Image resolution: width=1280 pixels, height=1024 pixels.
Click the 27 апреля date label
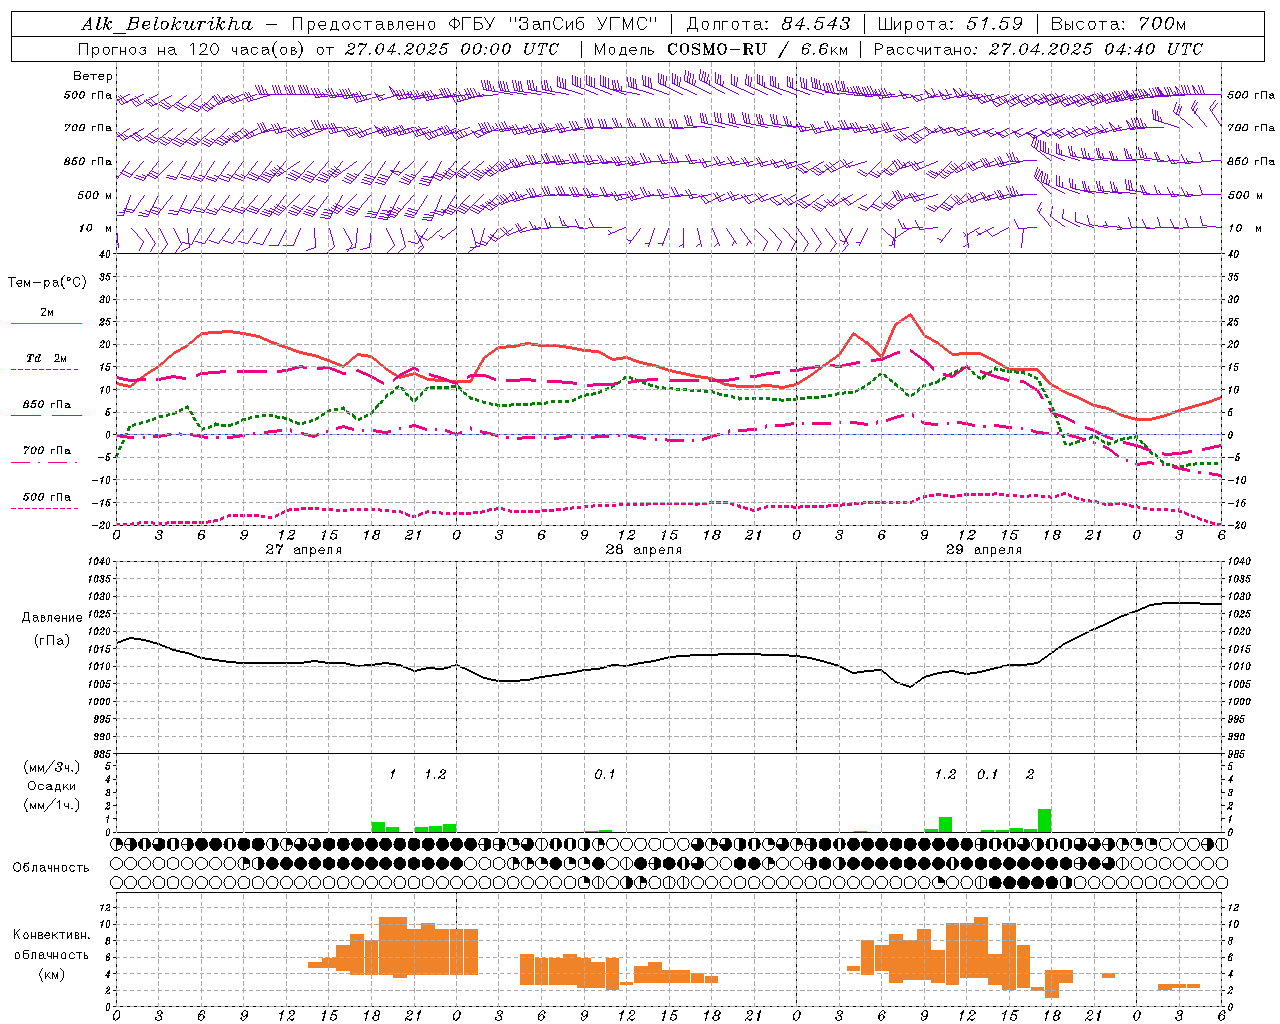(303, 550)
